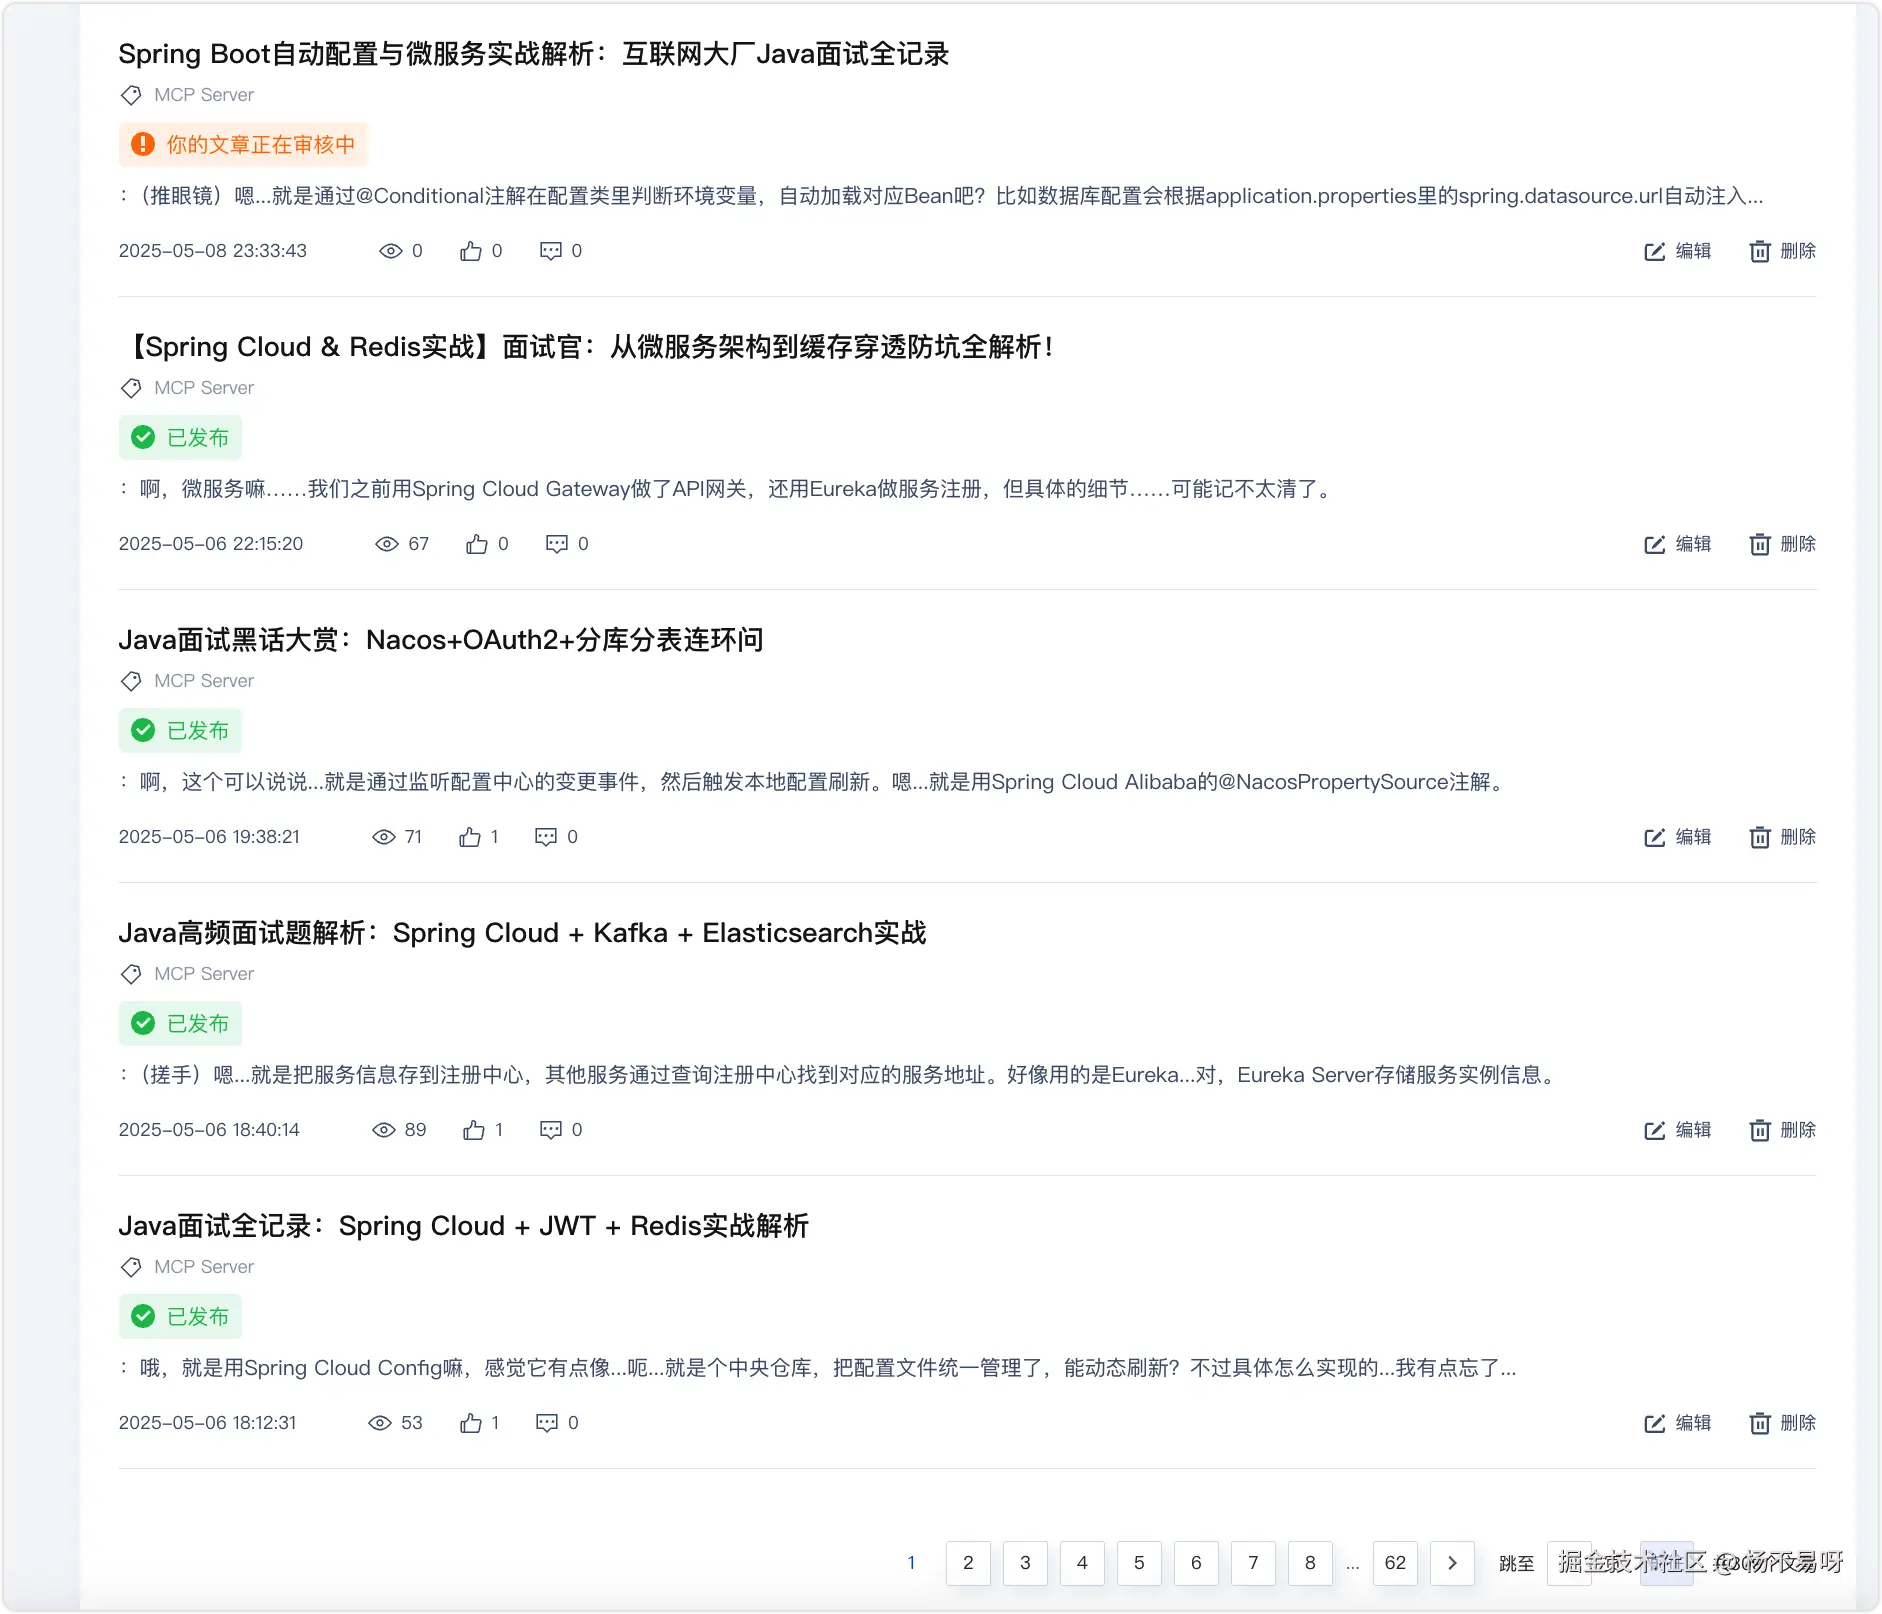
Task: Open the article titled Java面试黑话大赏
Action: coord(441,640)
